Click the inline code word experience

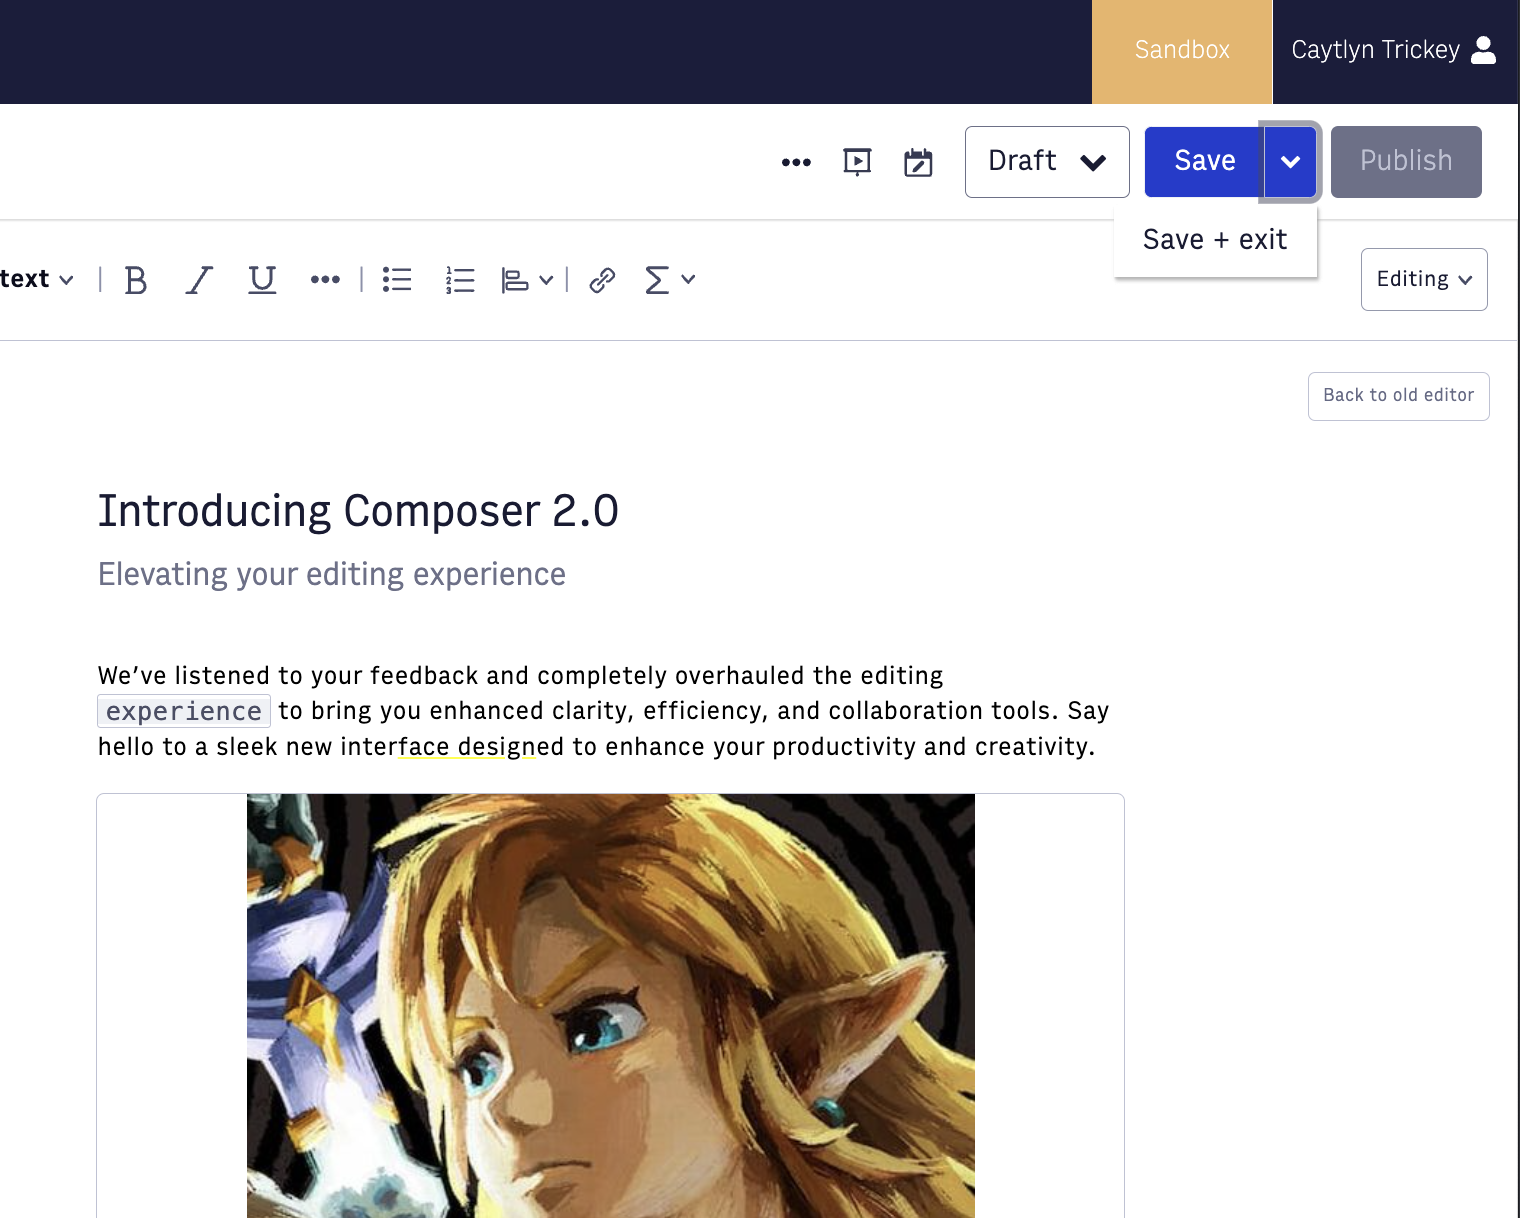click(x=184, y=711)
